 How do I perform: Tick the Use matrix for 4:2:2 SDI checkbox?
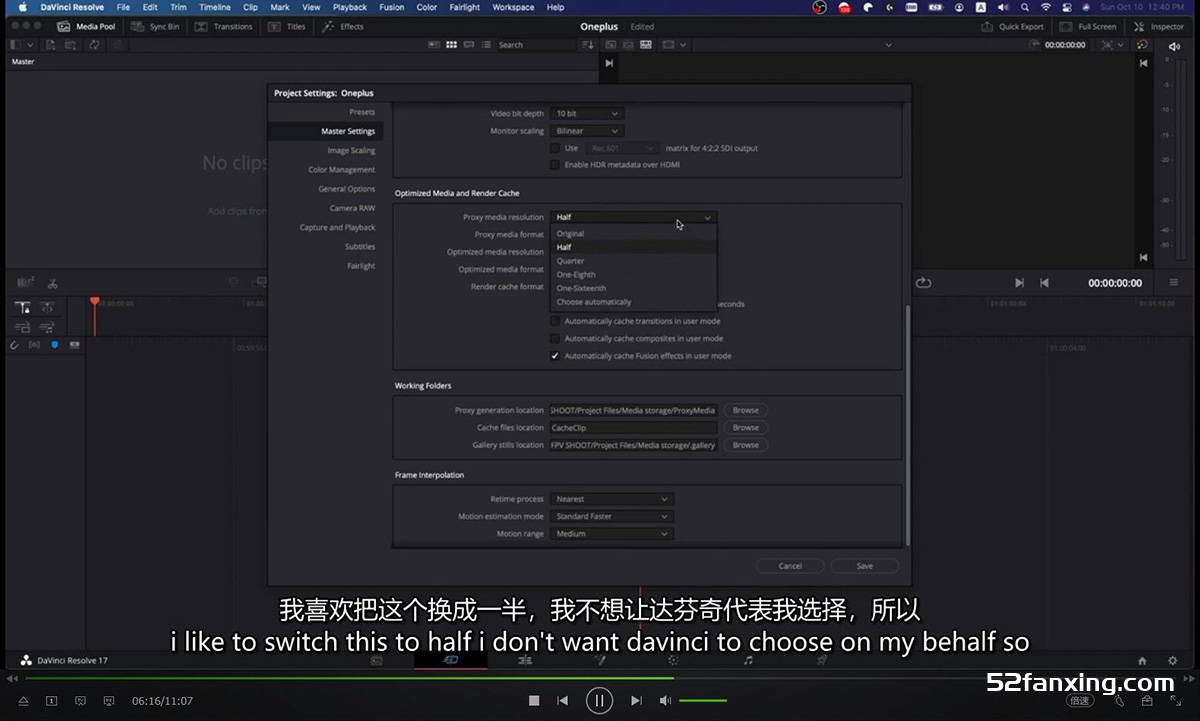pos(555,148)
